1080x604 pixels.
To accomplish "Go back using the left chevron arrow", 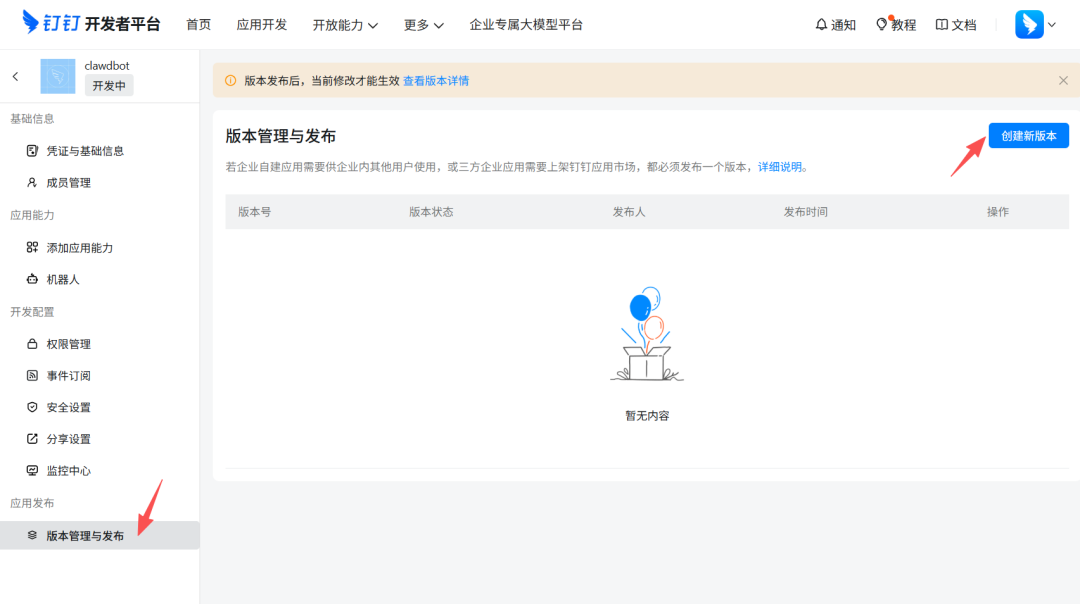I will coord(15,76).
